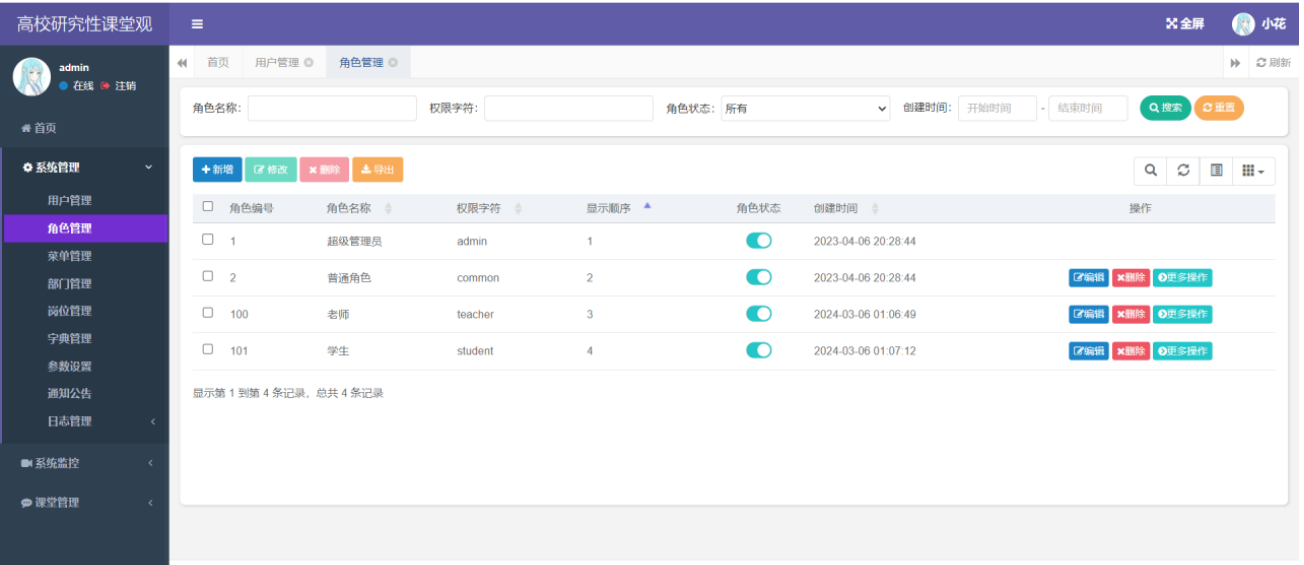Sort by the 角色名称 column
1304x565 pixels.
pos(360,208)
